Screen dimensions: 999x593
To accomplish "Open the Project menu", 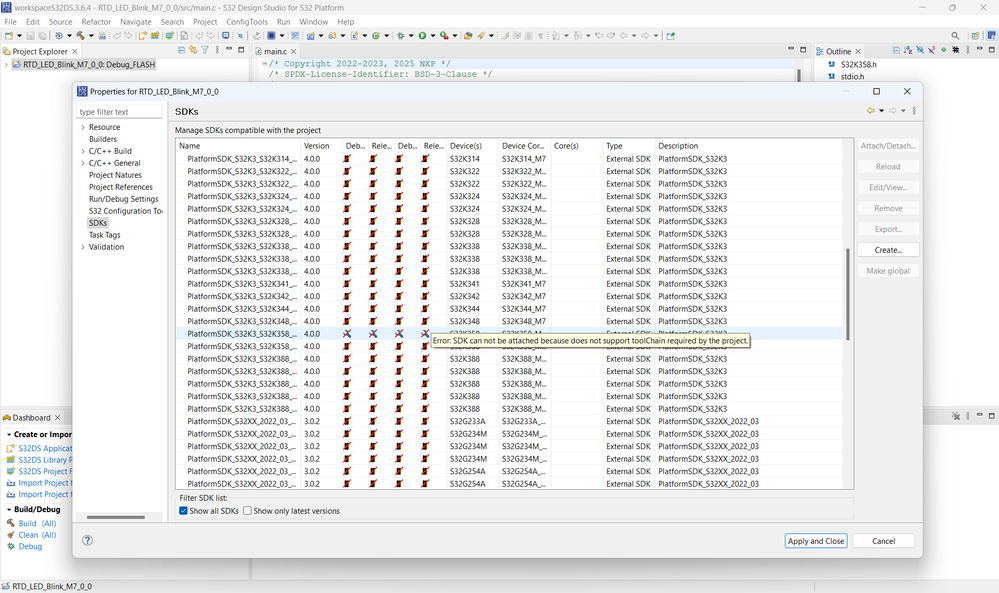I will click(x=205, y=22).
